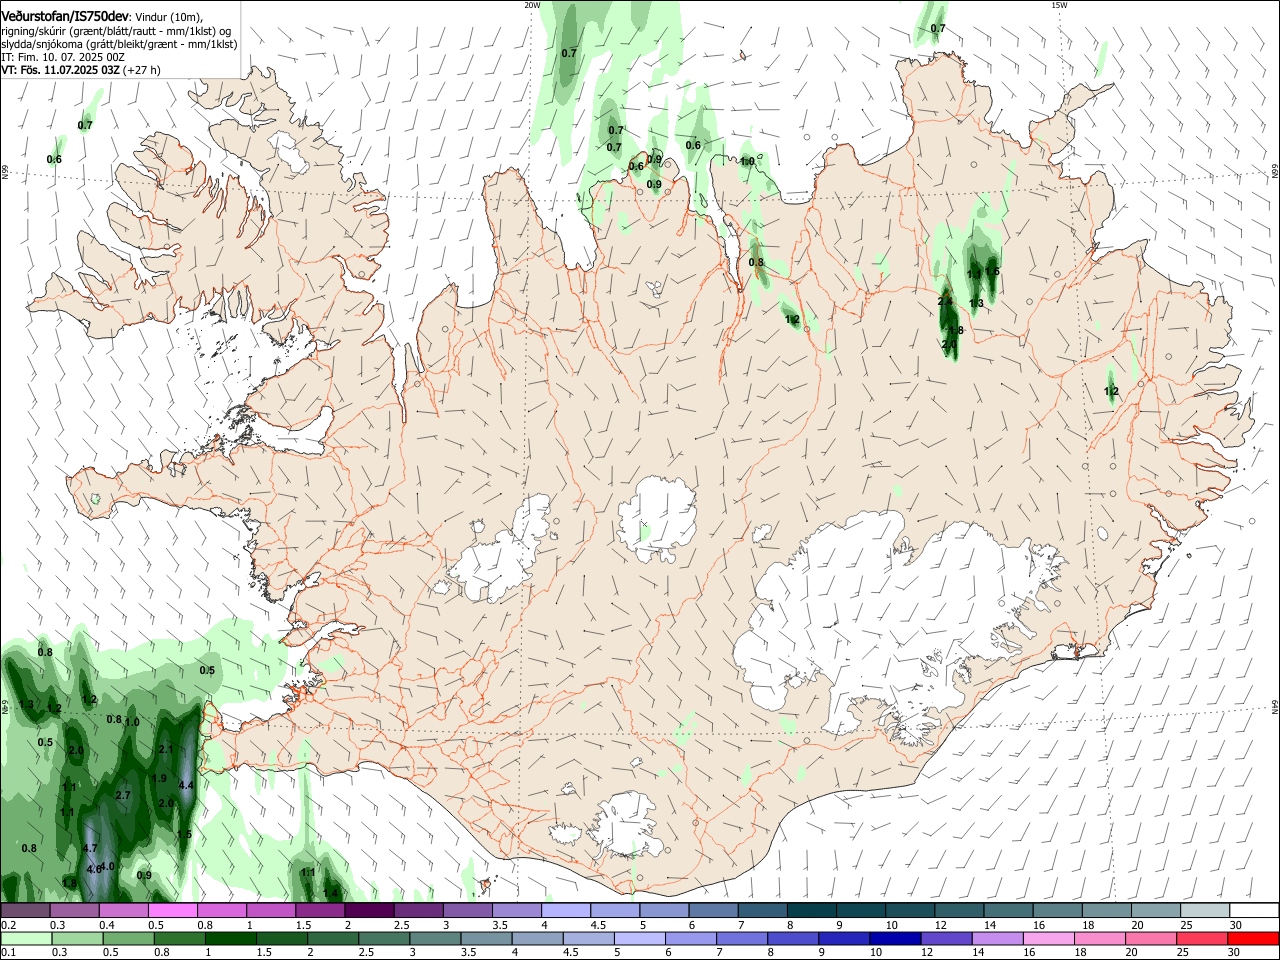
Task: Select darkest purple swatch between 2 and 2.5
Action: (x=369, y=911)
